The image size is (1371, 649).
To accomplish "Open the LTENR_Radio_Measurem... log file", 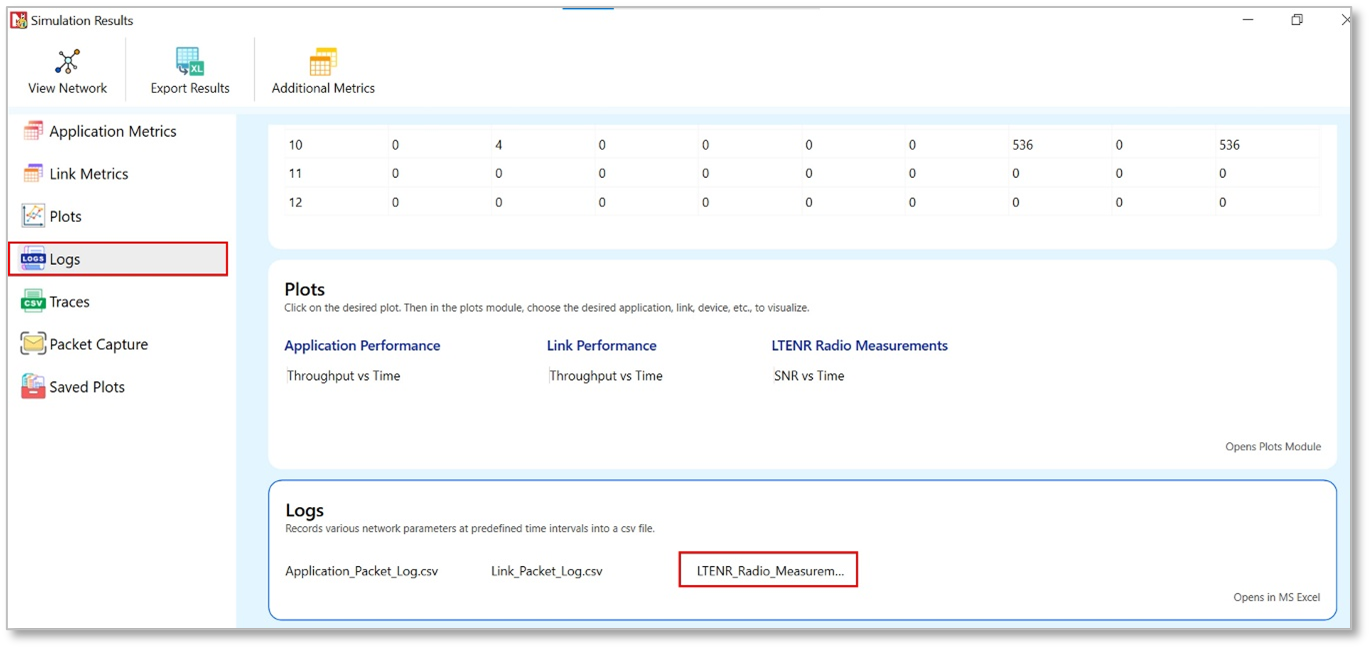I will coord(769,571).
